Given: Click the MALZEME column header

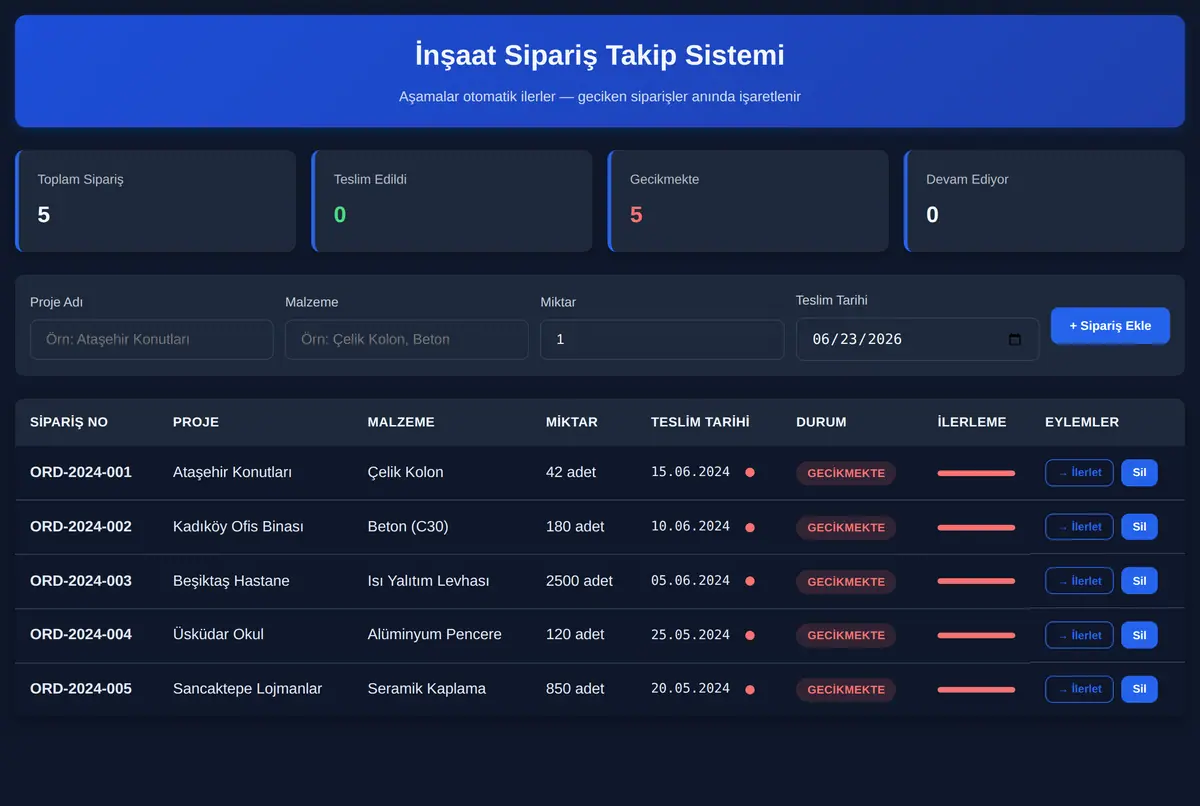Looking at the screenshot, I should [401, 422].
